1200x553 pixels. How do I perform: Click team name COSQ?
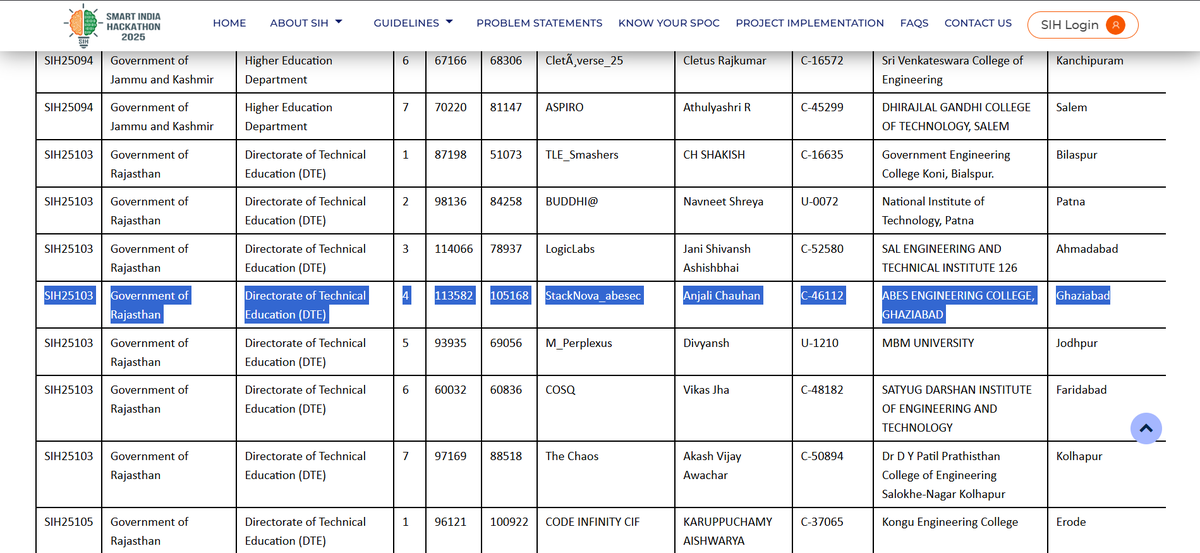(560, 390)
